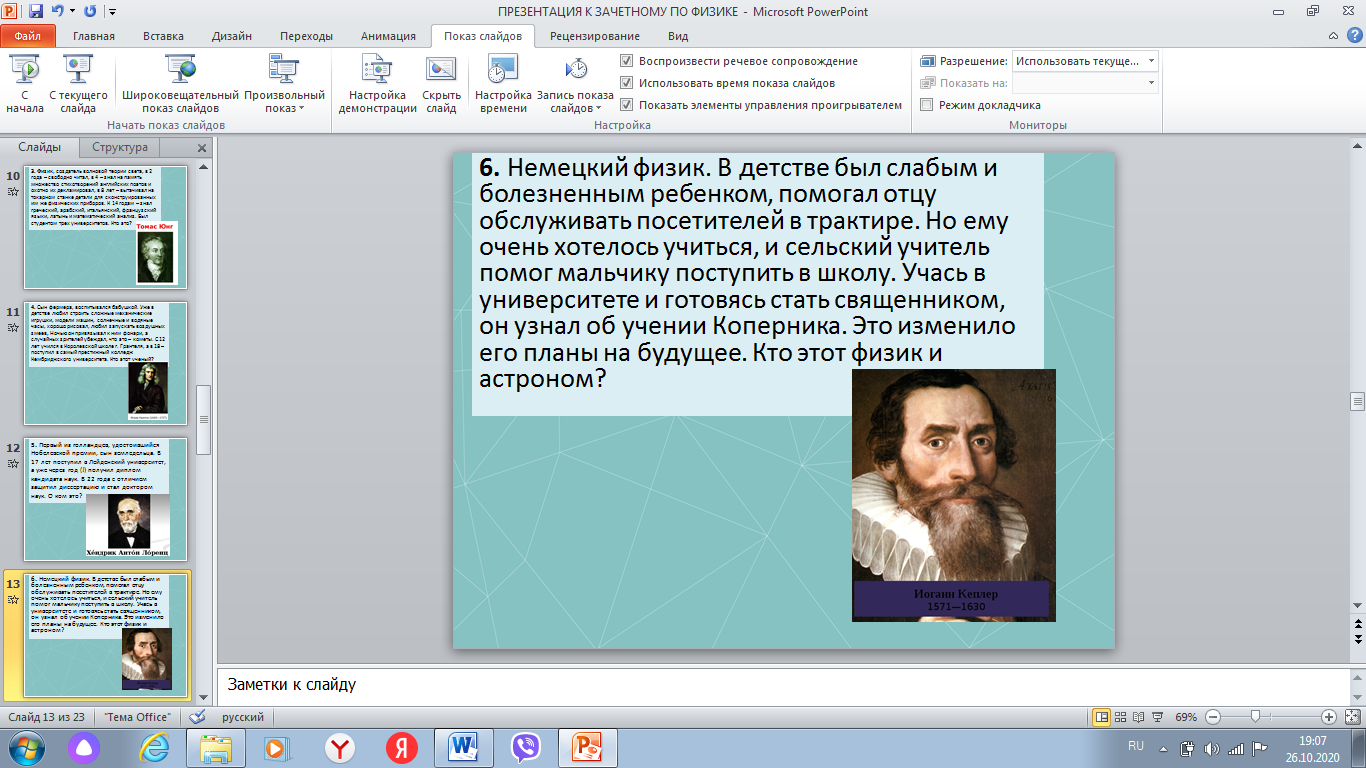This screenshot has height=768, width=1366.
Task: Open Разрешение resolution combo box
Action: (1085, 61)
